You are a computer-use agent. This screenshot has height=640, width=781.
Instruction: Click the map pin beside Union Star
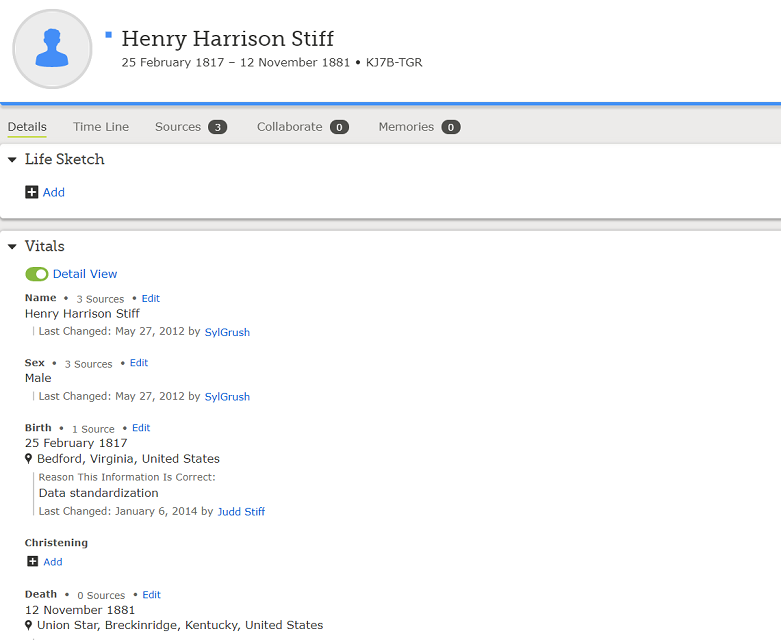click(x=29, y=626)
